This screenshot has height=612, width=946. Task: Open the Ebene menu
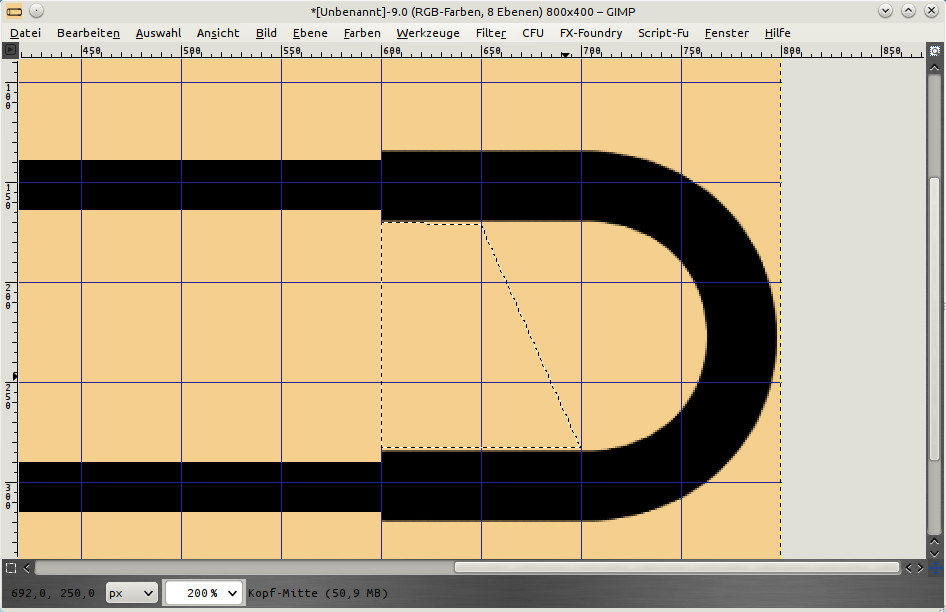tap(310, 33)
